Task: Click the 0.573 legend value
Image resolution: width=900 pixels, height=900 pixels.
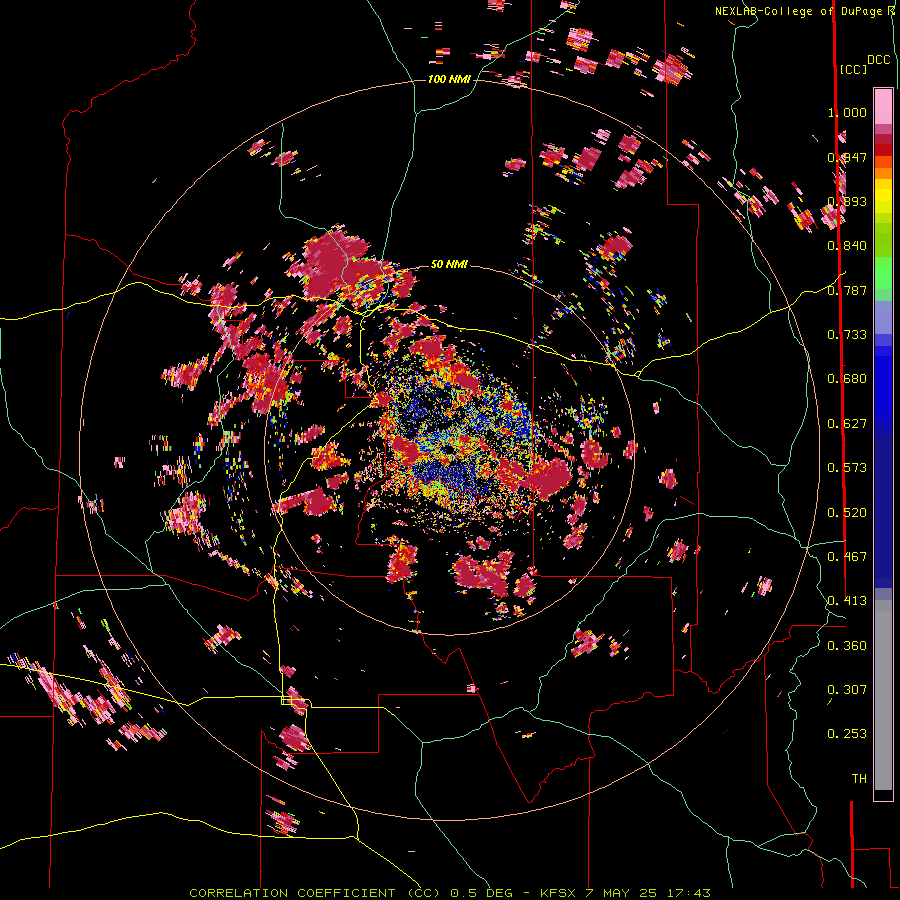Action: 847,468
